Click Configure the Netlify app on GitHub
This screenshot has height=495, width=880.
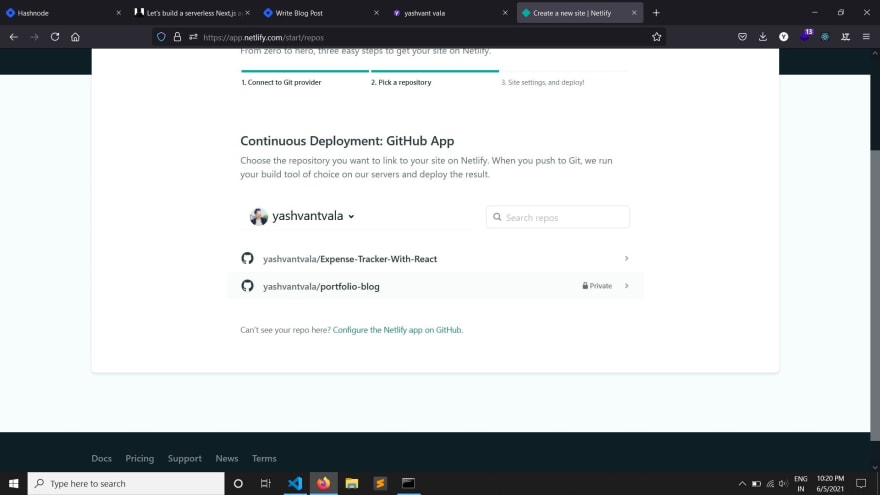398,330
